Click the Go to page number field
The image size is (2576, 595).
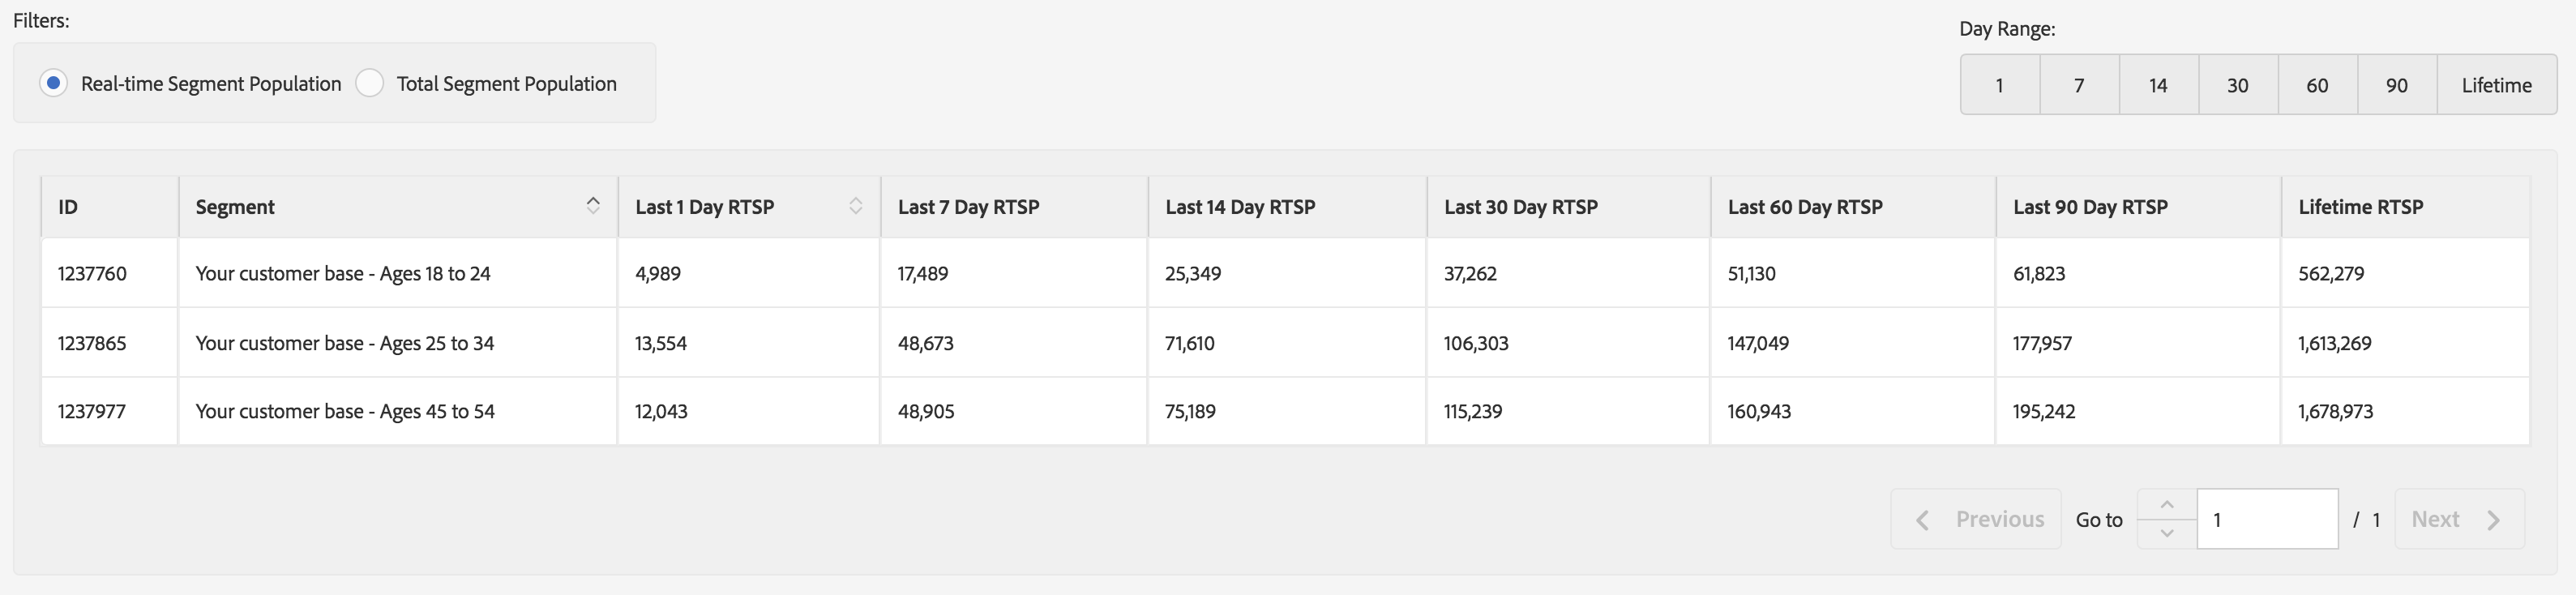pyautogui.click(x=2266, y=520)
